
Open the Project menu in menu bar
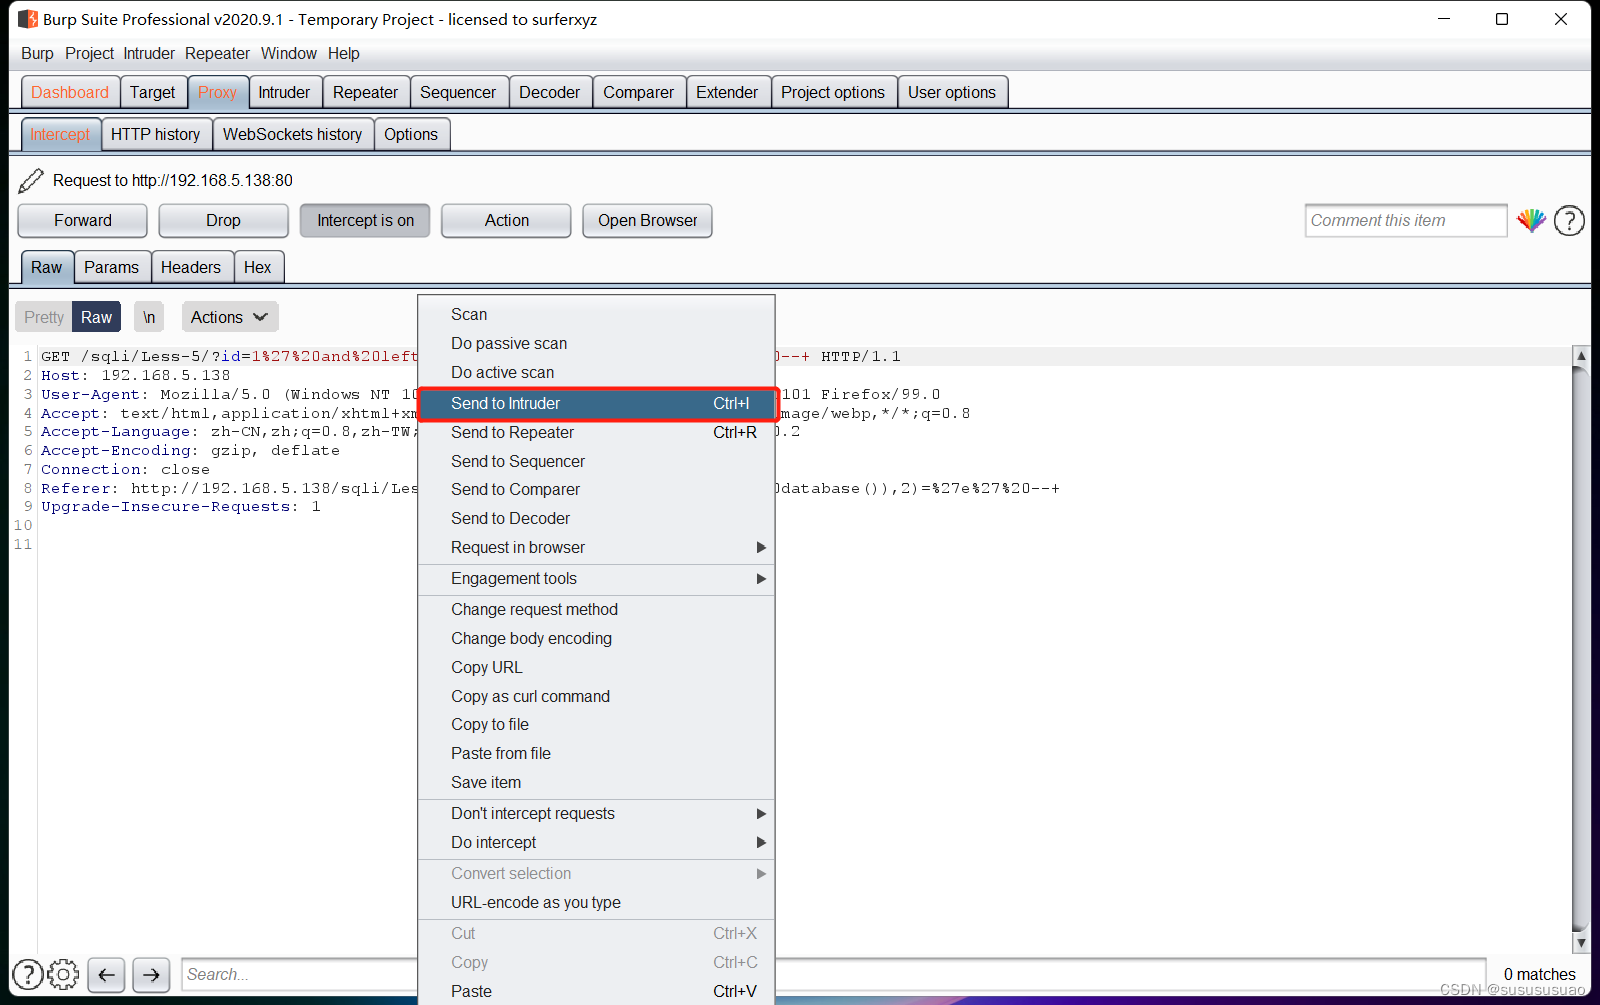pos(89,53)
